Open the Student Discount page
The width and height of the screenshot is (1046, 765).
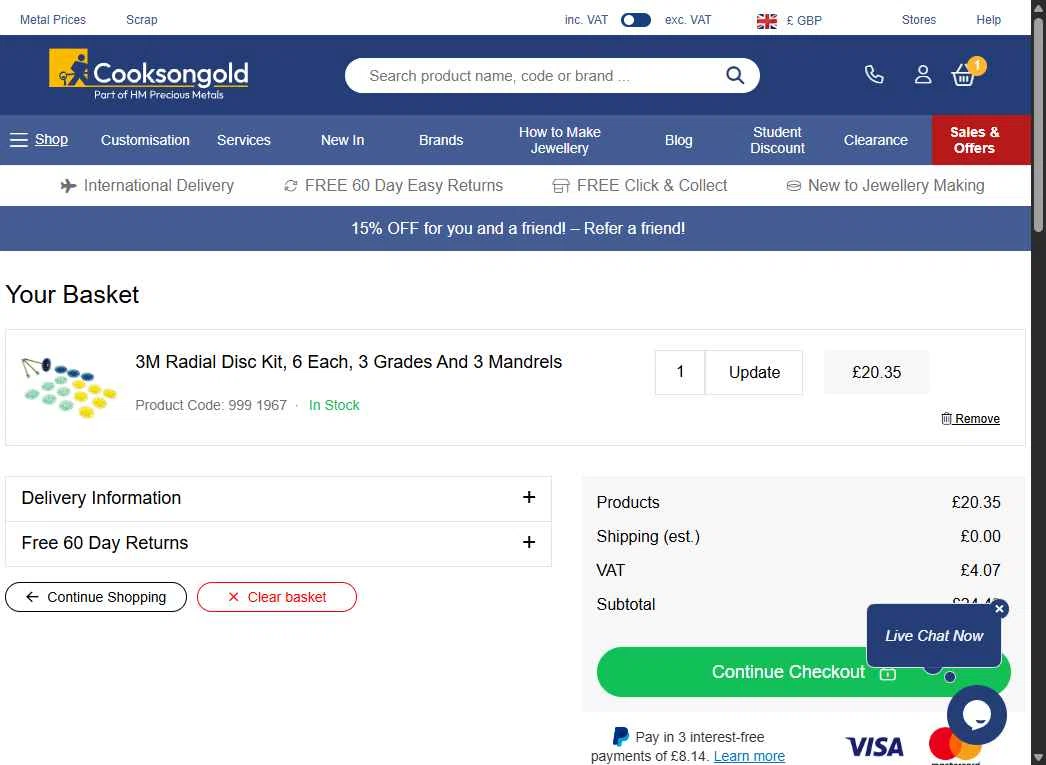777,140
